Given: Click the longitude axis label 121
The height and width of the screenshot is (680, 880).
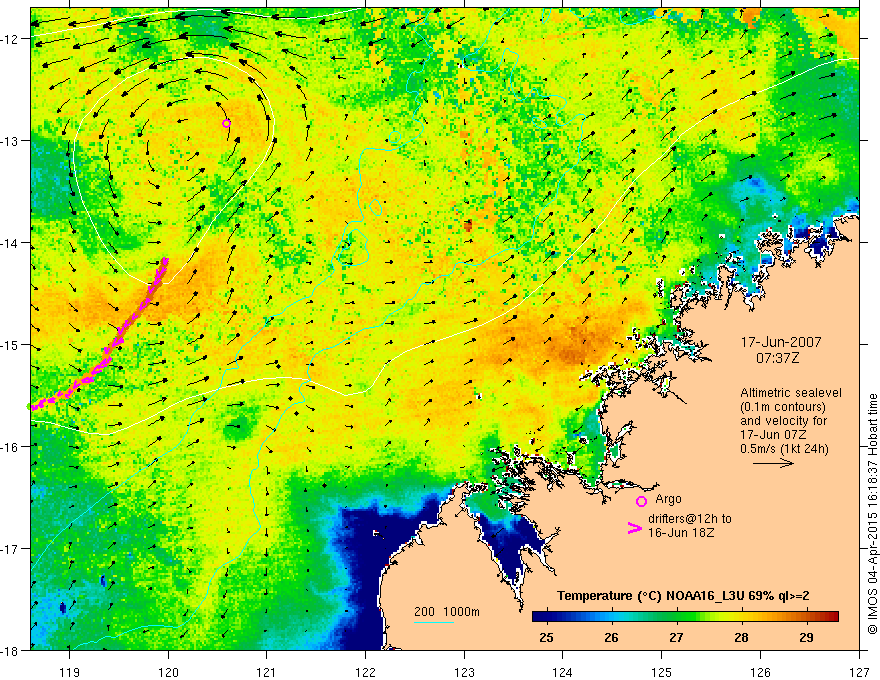Looking at the screenshot, I should pyautogui.click(x=267, y=672).
